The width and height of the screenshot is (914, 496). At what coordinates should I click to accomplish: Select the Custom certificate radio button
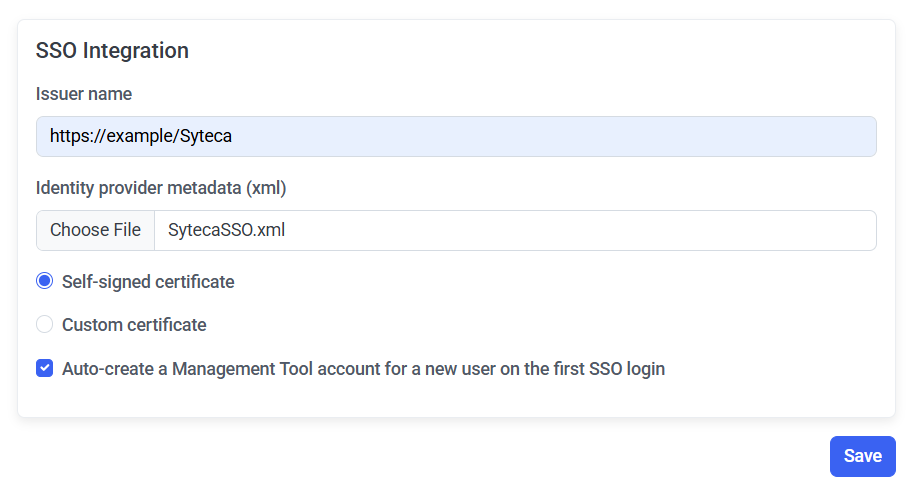(44, 325)
